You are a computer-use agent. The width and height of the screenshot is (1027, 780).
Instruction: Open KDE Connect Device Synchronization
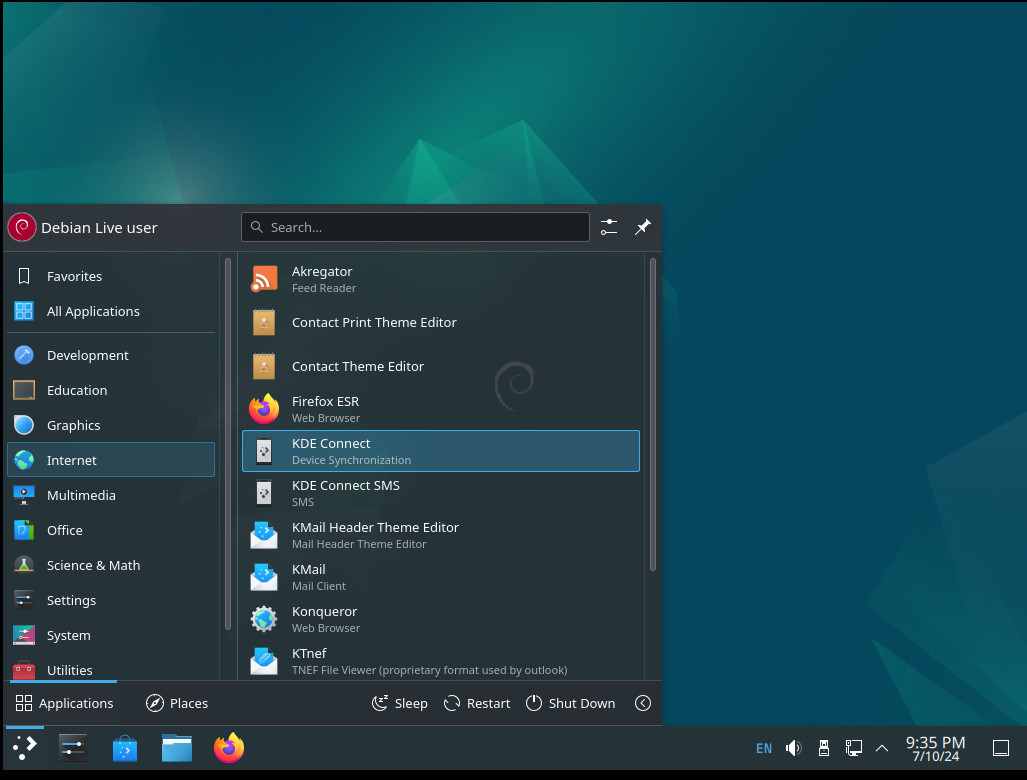tap(441, 451)
